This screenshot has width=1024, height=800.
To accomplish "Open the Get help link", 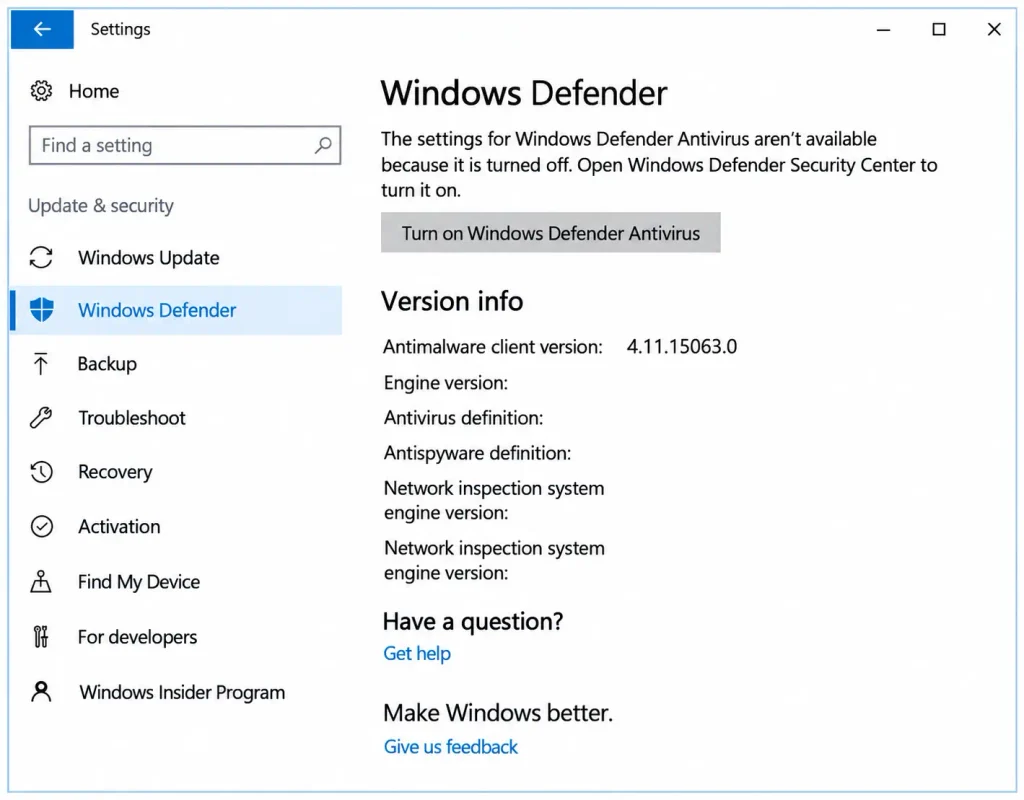I will click(x=417, y=653).
